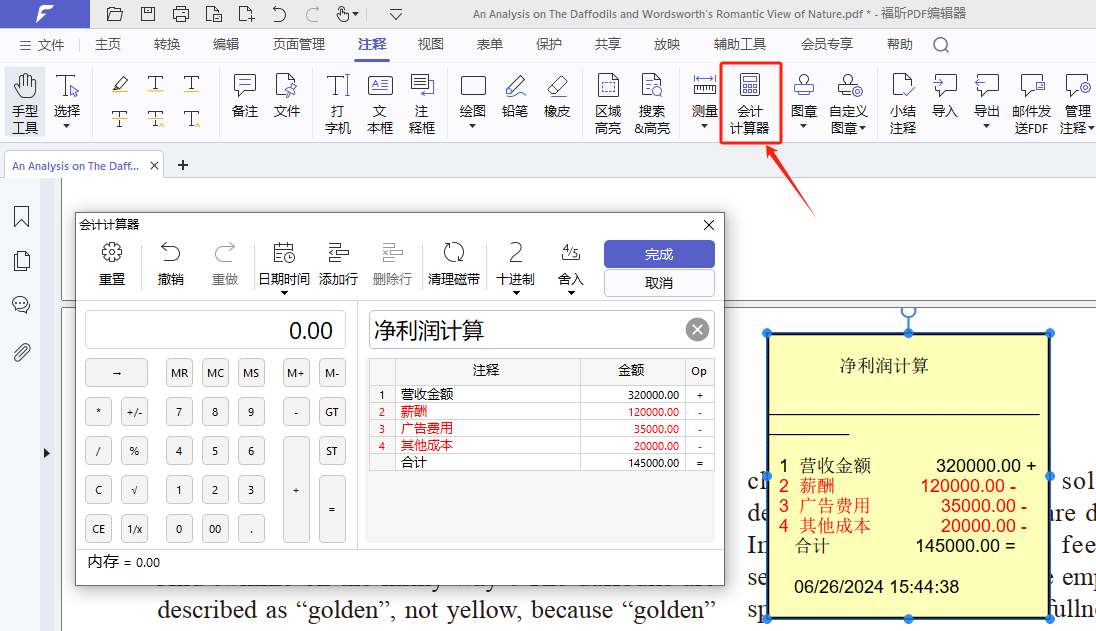Open the 舍入 rounding dropdown
This screenshot has width=1096, height=631.
pyautogui.click(x=571, y=264)
